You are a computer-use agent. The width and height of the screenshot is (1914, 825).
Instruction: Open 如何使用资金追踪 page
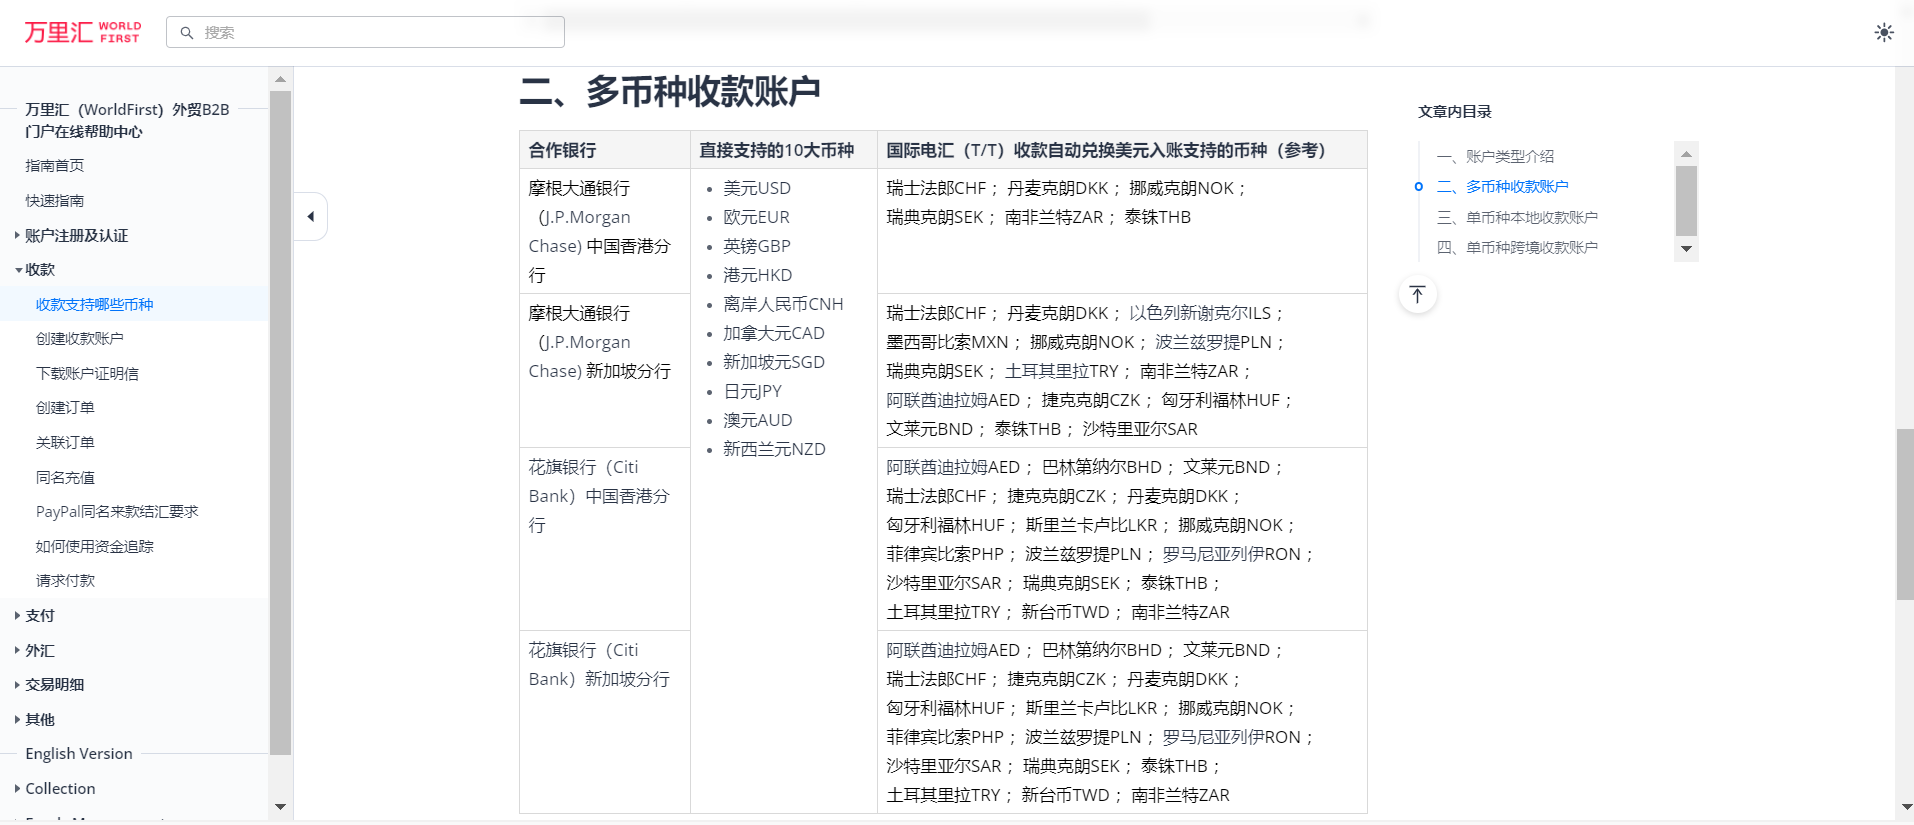point(95,547)
